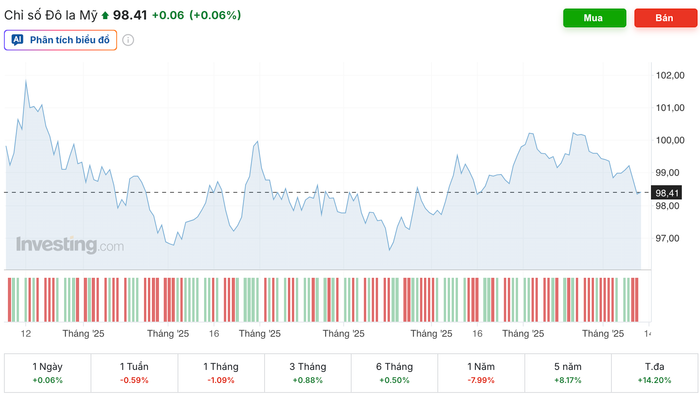Image resolution: width=700 pixels, height=395 pixels.
Task: Select the 1 Tháng timeframe tab
Action: click(x=221, y=373)
